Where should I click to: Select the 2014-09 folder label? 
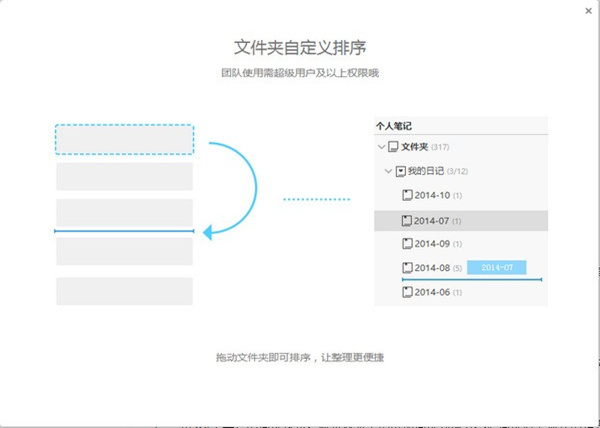coord(432,244)
